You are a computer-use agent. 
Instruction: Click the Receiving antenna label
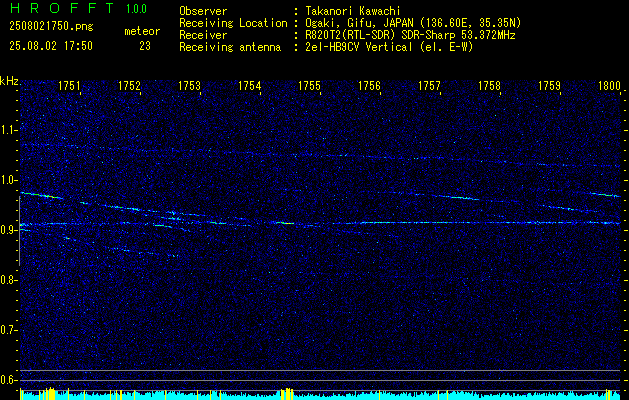[230, 47]
